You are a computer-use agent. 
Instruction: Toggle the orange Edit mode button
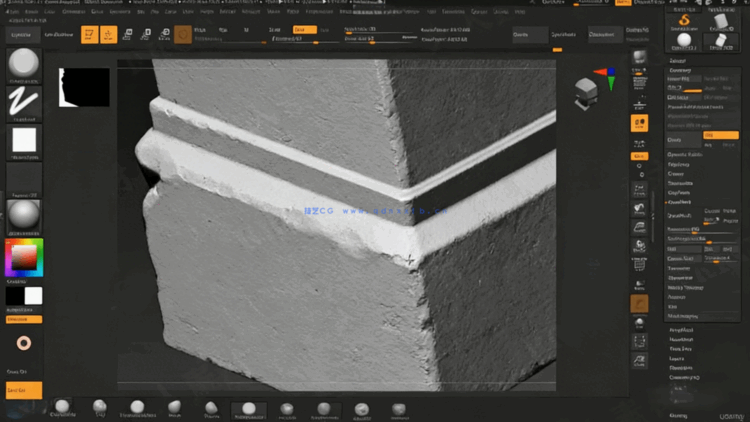[89, 34]
